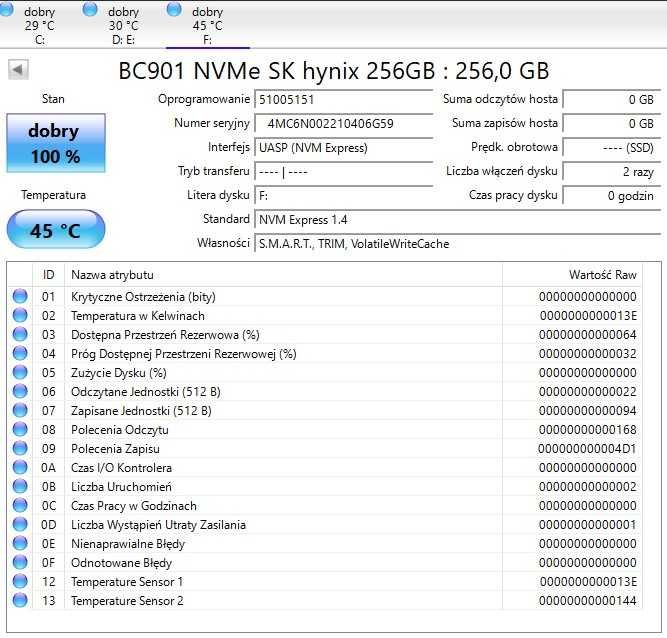Select the 'Liczba Uruchomień' attribute name
The image size is (667, 638).
click(x=121, y=487)
